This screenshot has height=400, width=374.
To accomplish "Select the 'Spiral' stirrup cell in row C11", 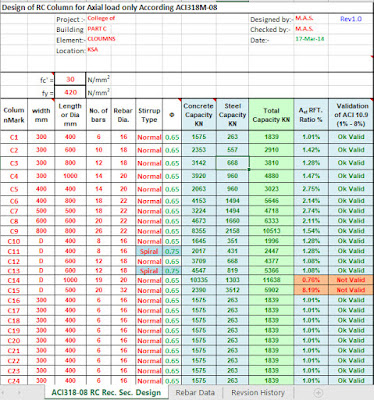I will (149, 251).
